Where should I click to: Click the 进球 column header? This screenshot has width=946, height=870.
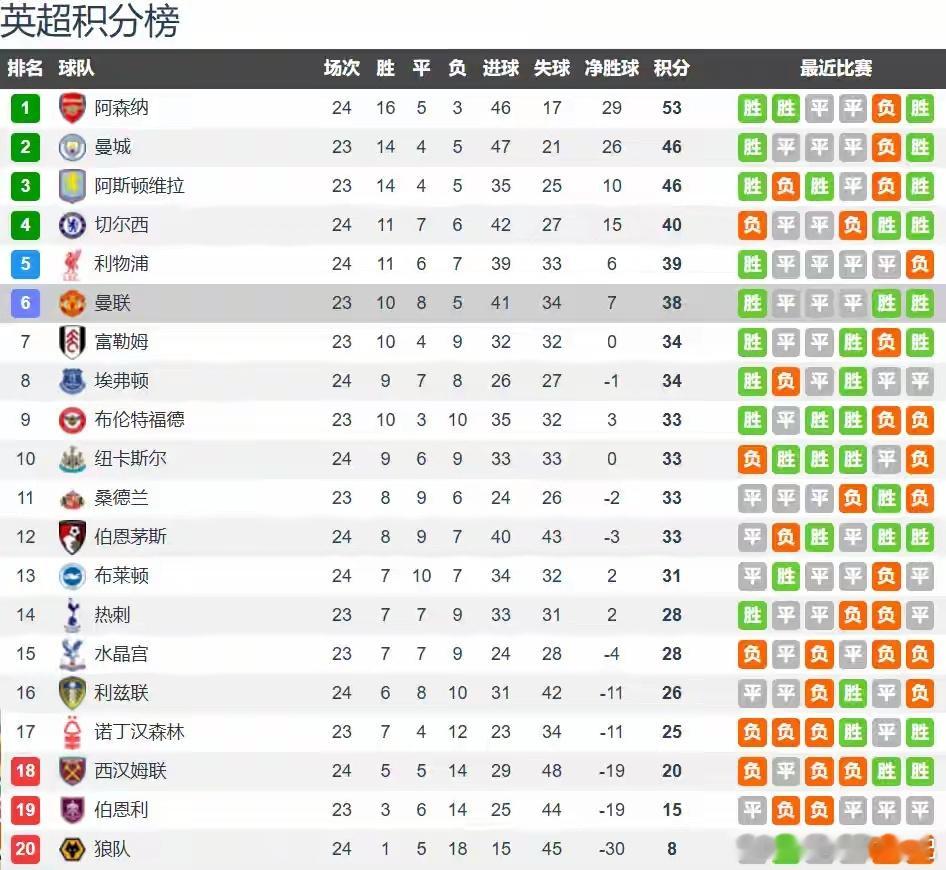tap(501, 68)
